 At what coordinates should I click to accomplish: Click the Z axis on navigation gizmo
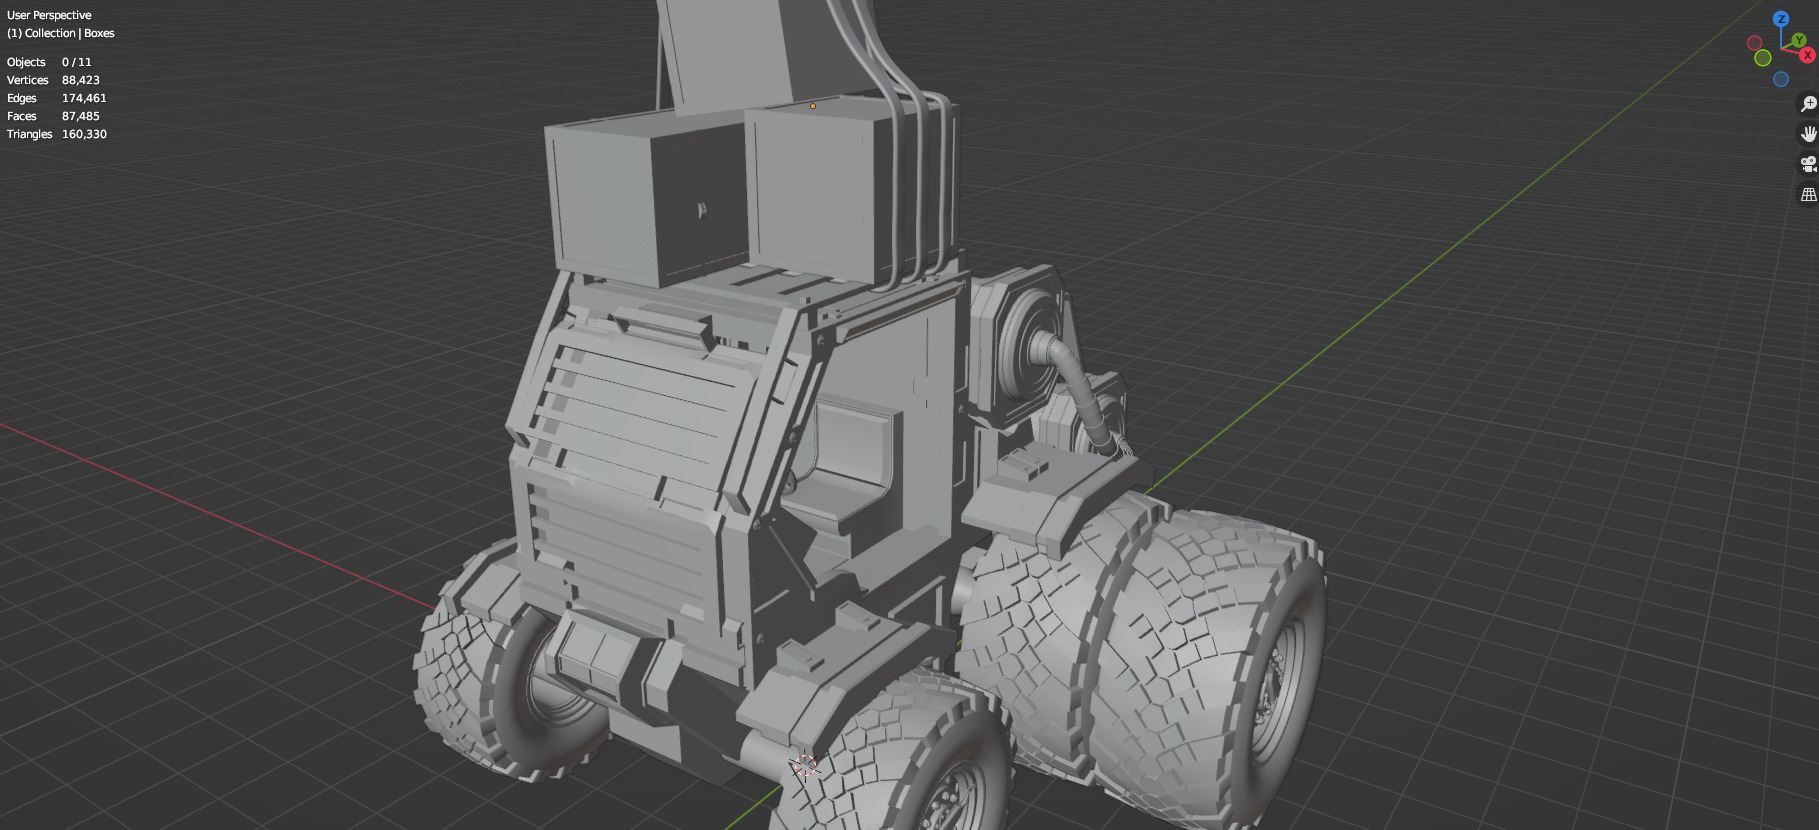1781,19
